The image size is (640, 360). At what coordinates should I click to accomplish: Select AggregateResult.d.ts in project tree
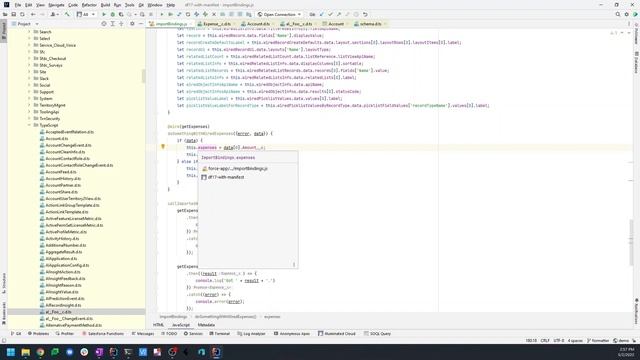point(63,252)
